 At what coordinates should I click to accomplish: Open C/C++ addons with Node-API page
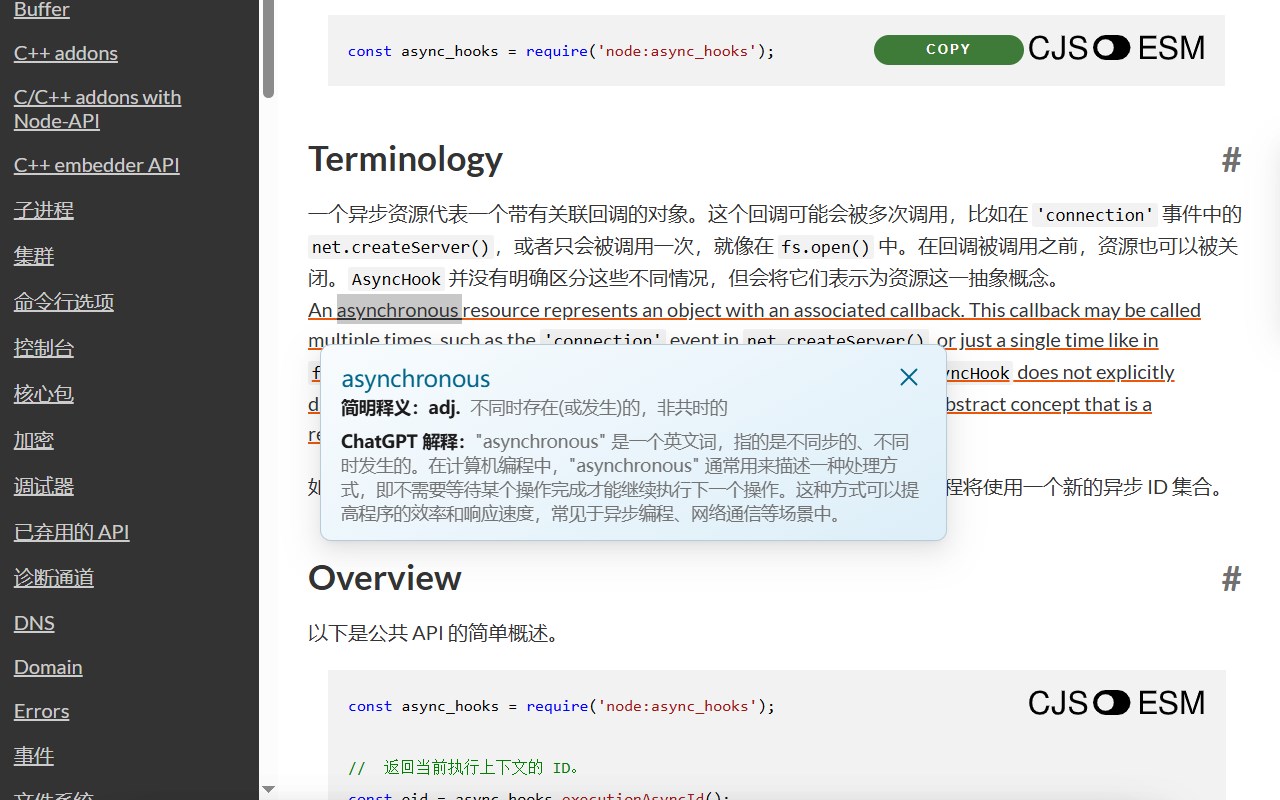click(97, 109)
